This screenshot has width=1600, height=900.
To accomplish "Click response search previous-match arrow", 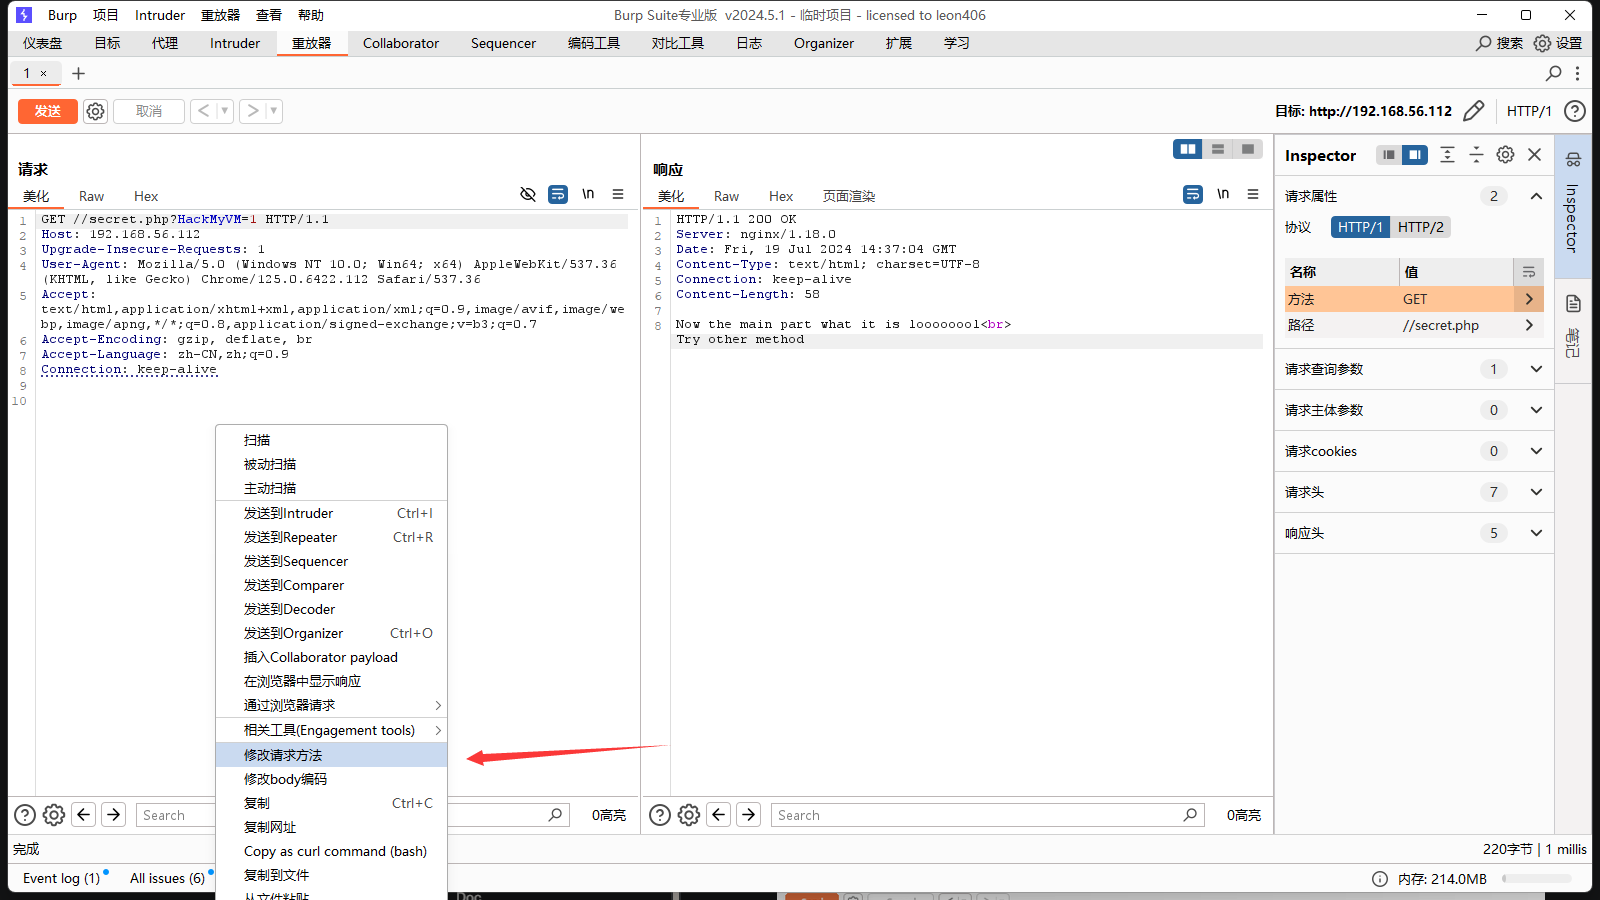I will pos(719,815).
